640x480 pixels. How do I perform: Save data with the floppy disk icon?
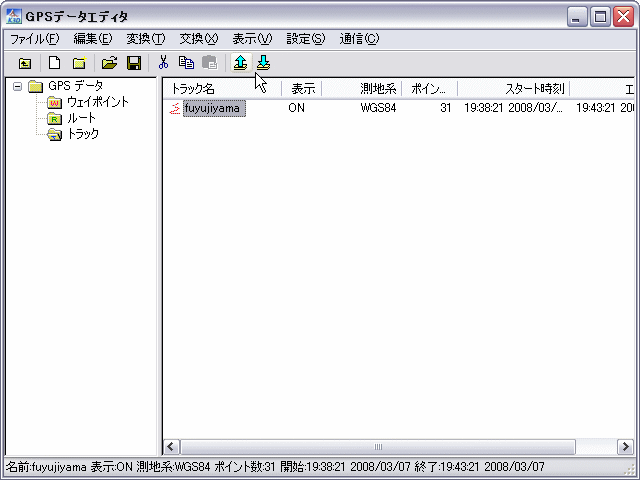tap(134, 63)
